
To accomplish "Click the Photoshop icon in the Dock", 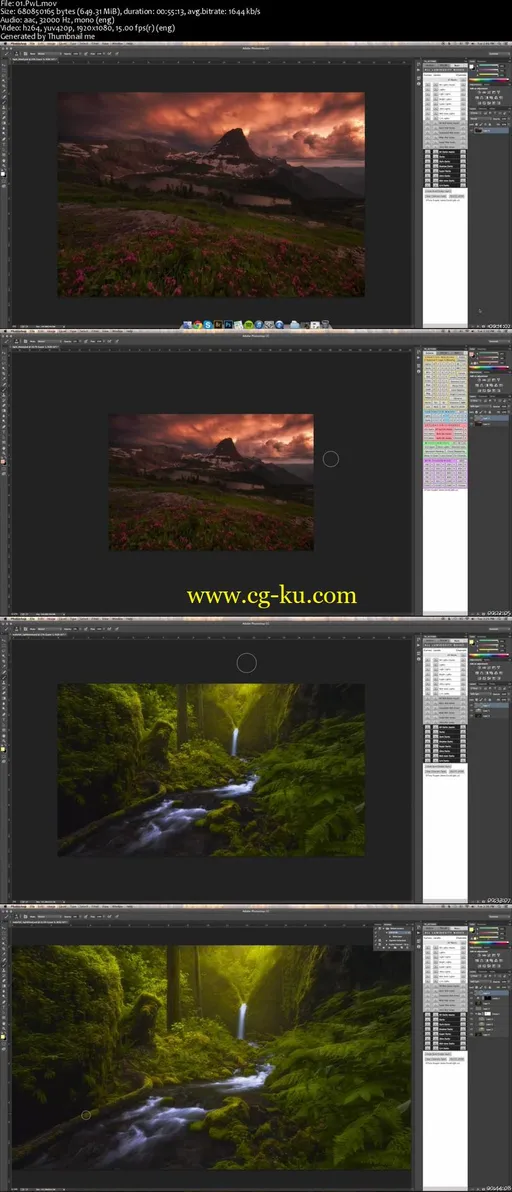I will tap(228, 325).
